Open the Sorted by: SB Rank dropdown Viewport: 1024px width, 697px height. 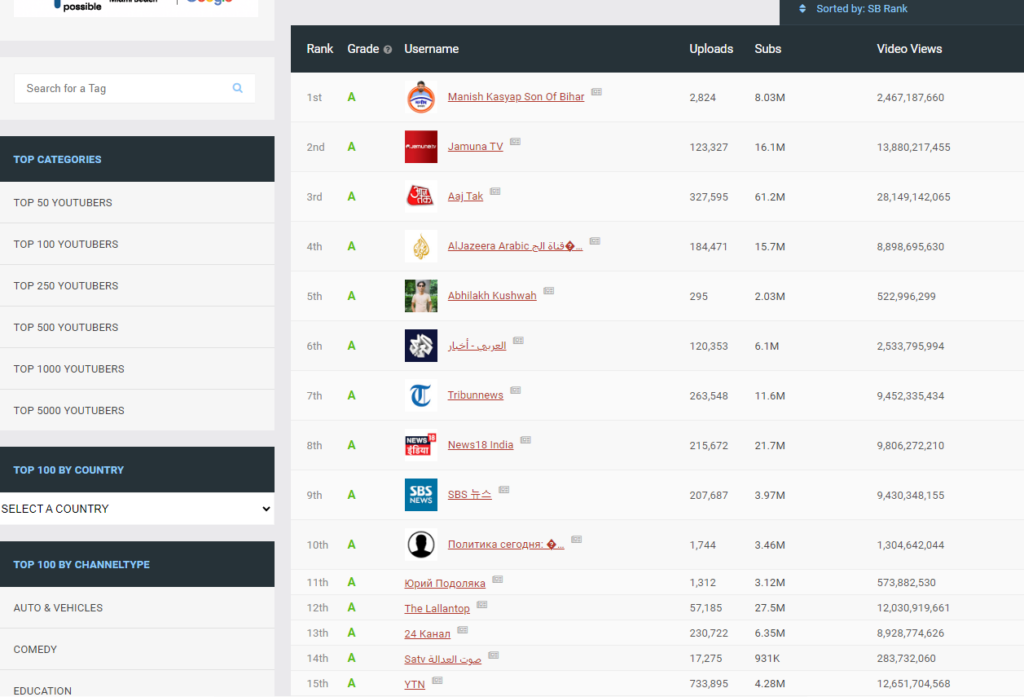[x=901, y=9]
